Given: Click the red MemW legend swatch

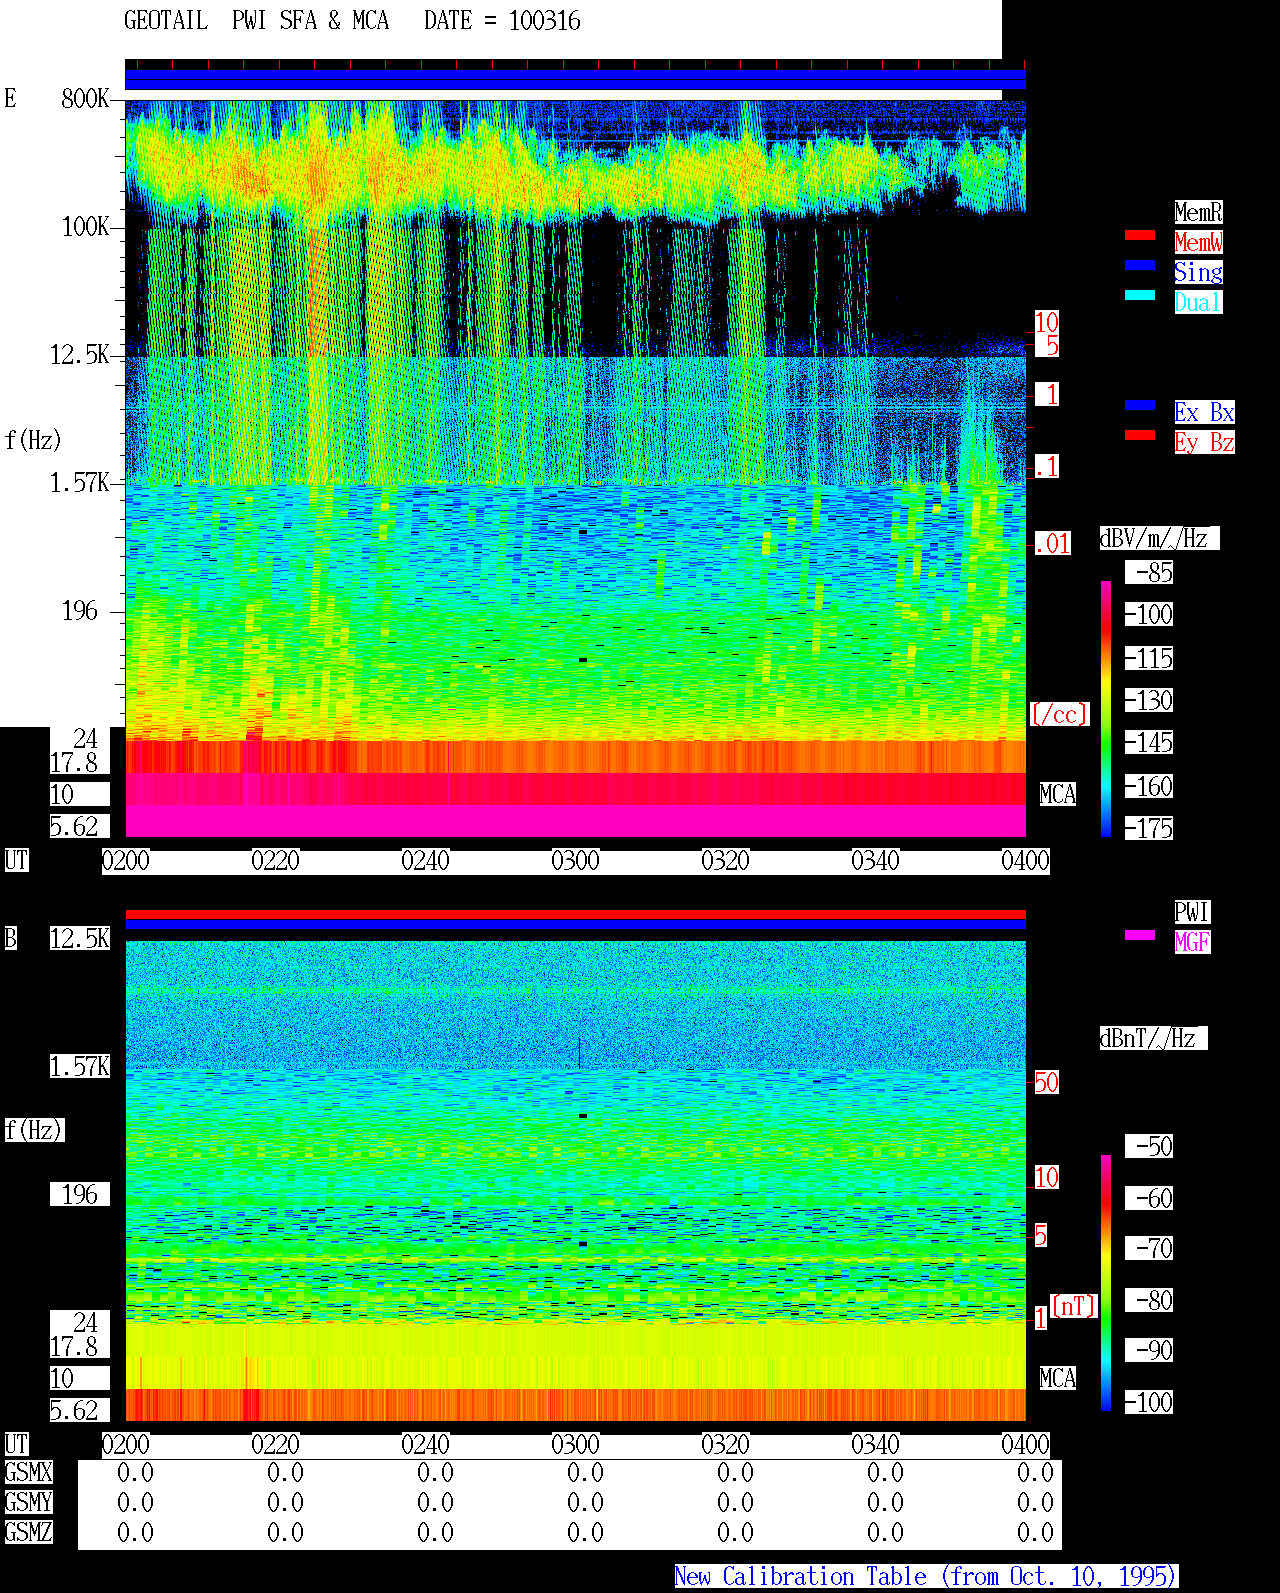Looking at the screenshot, I should (x=1140, y=235).
